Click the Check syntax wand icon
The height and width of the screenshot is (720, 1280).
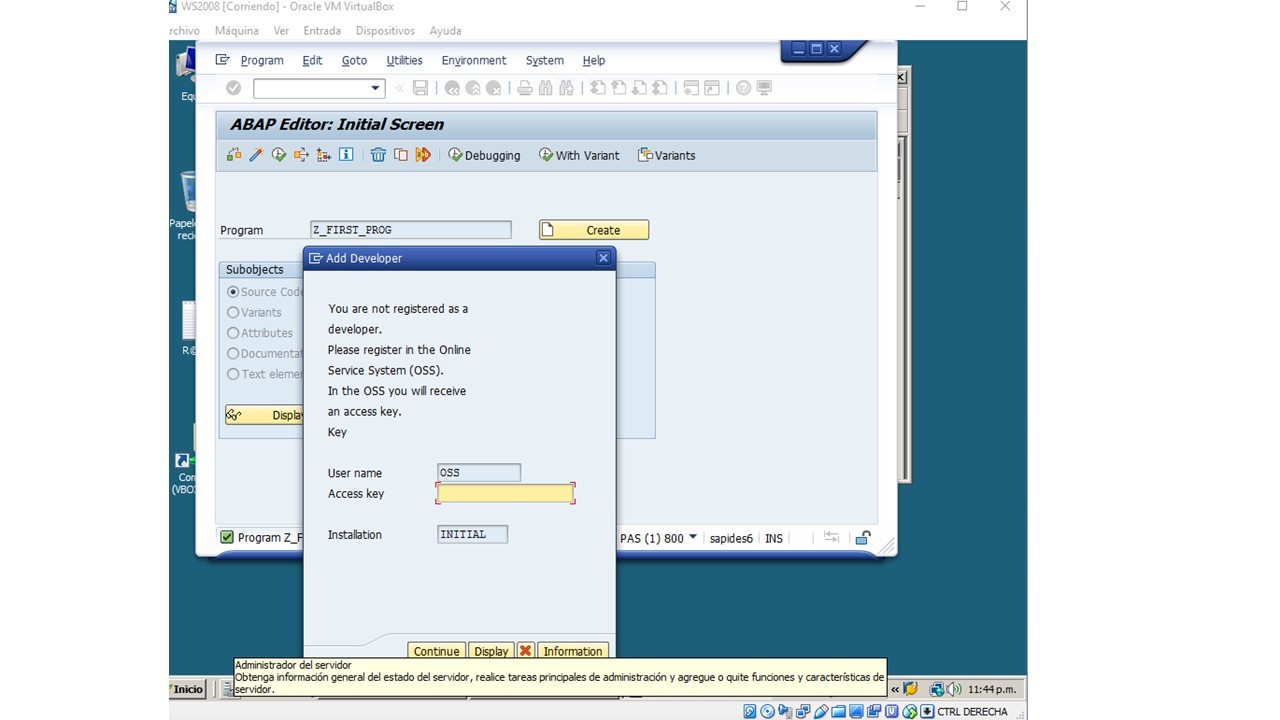(x=256, y=155)
